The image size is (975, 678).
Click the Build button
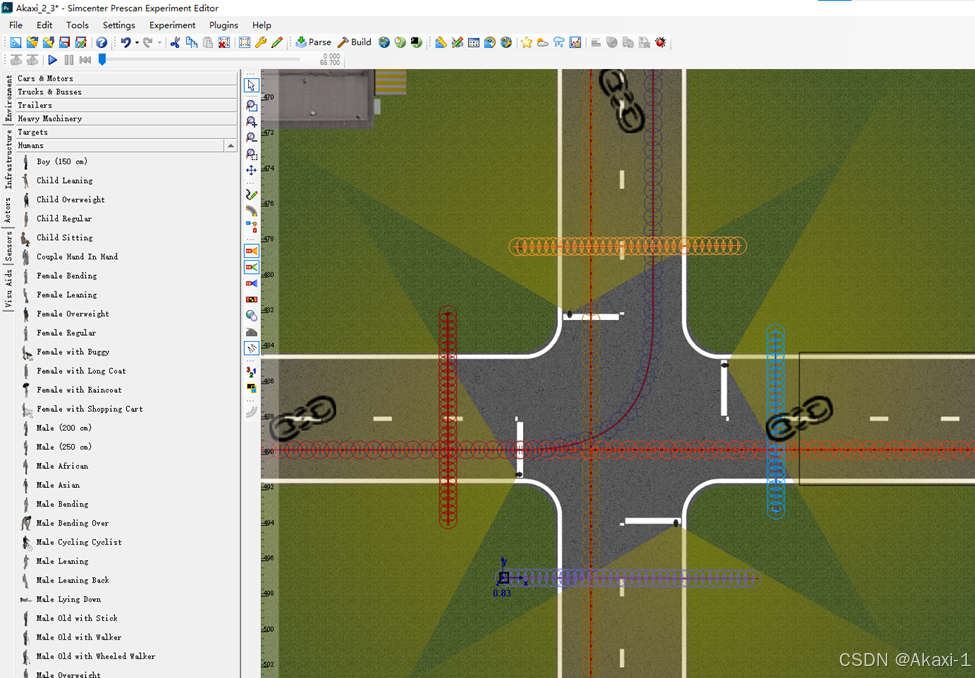pyautogui.click(x=354, y=42)
